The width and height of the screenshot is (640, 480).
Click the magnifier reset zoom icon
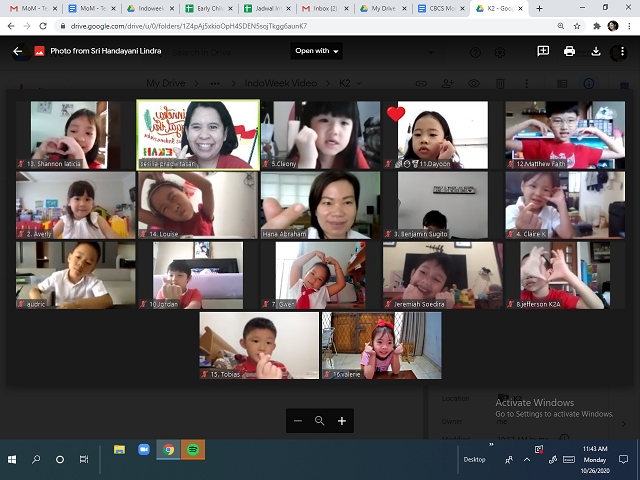[x=320, y=421]
